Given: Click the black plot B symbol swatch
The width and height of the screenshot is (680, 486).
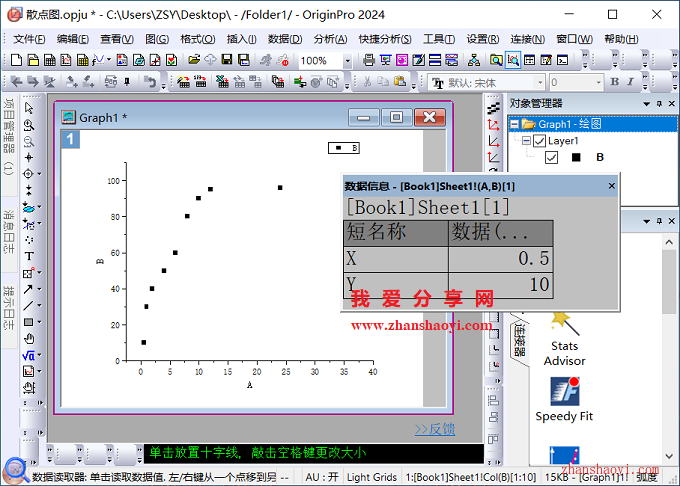Looking at the screenshot, I should tap(576, 157).
